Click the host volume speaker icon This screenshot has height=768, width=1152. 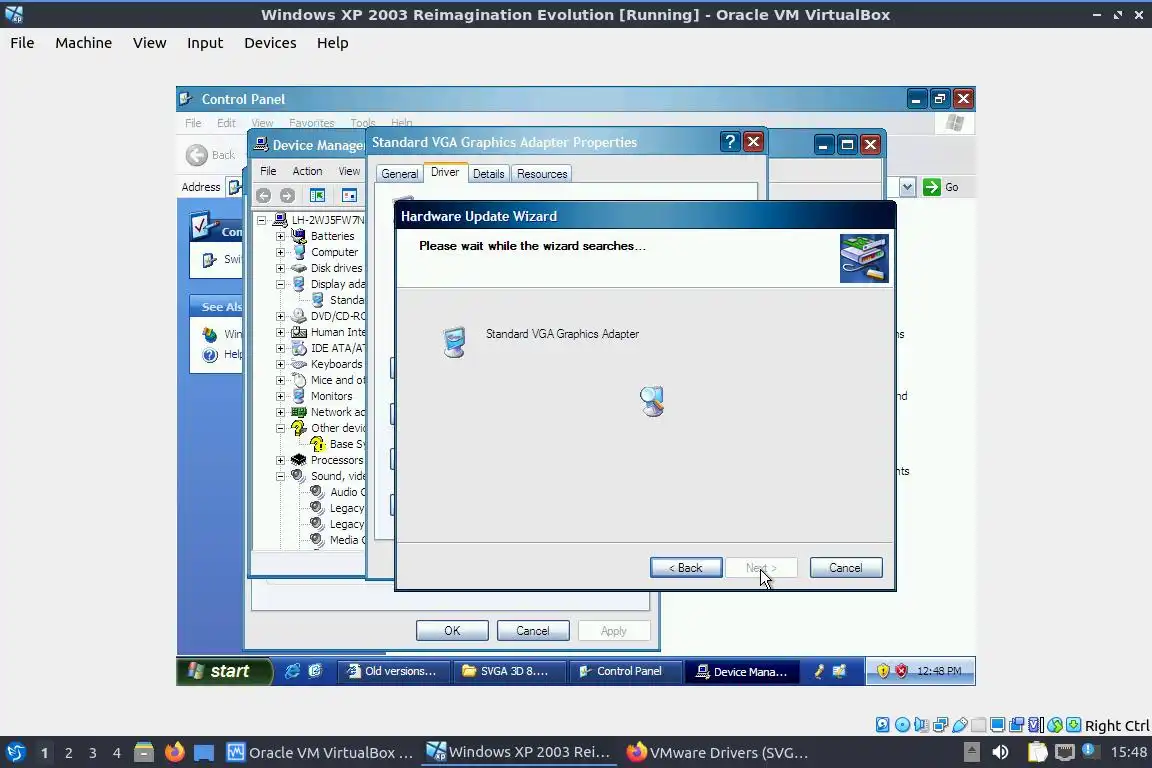point(1000,752)
